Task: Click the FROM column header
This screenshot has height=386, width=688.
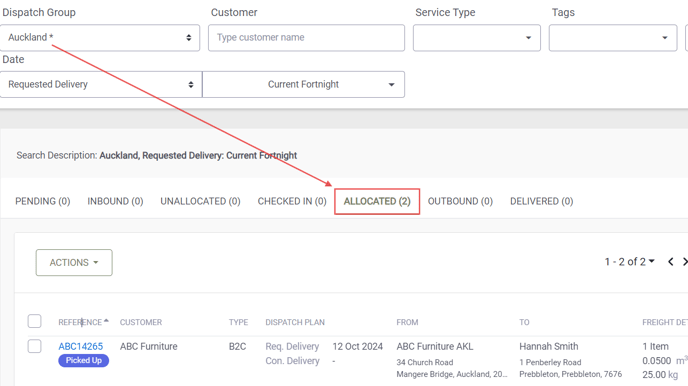Action: pyautogui.click(x=407, y=322)
